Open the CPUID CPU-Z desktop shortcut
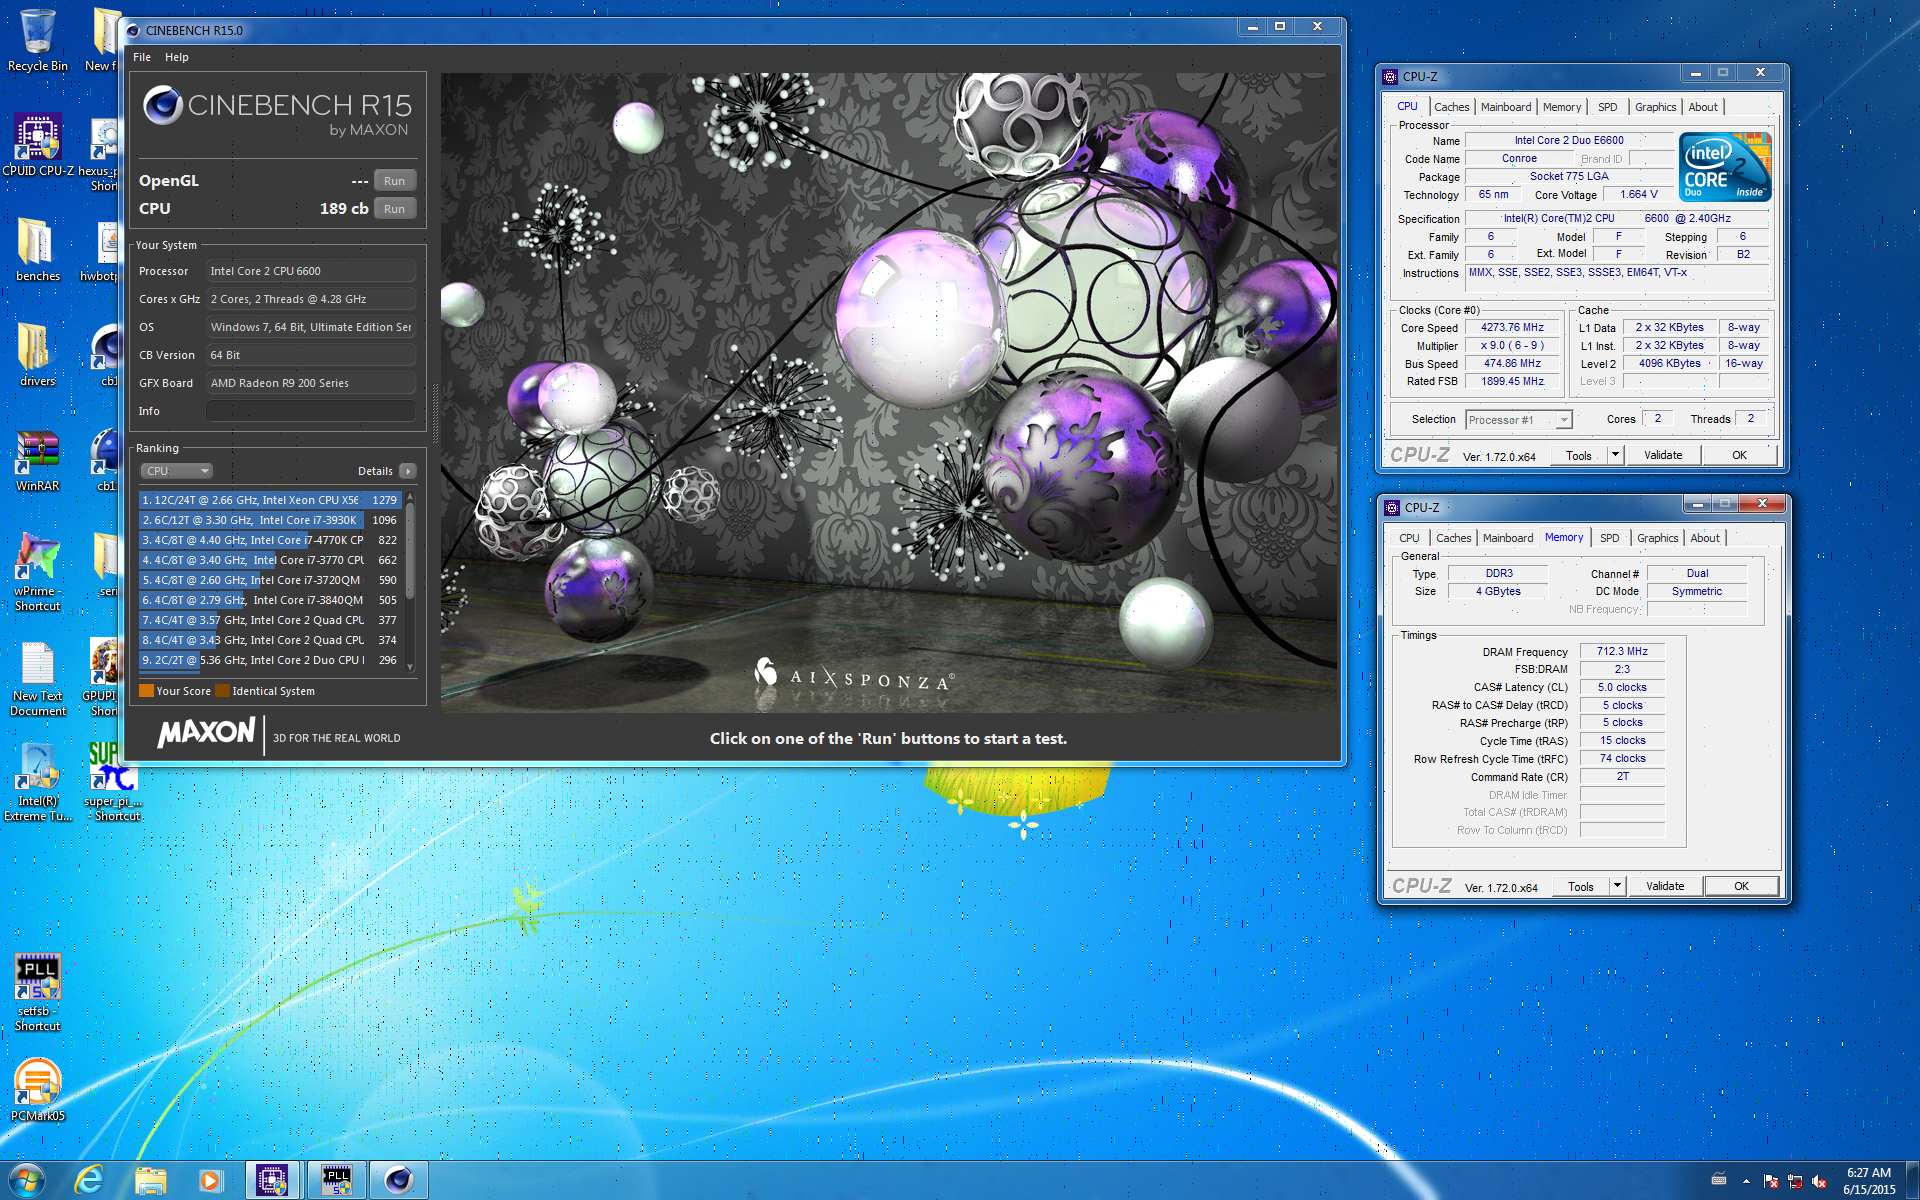This screenshot has height=1200, width=1920. point(38,145)
